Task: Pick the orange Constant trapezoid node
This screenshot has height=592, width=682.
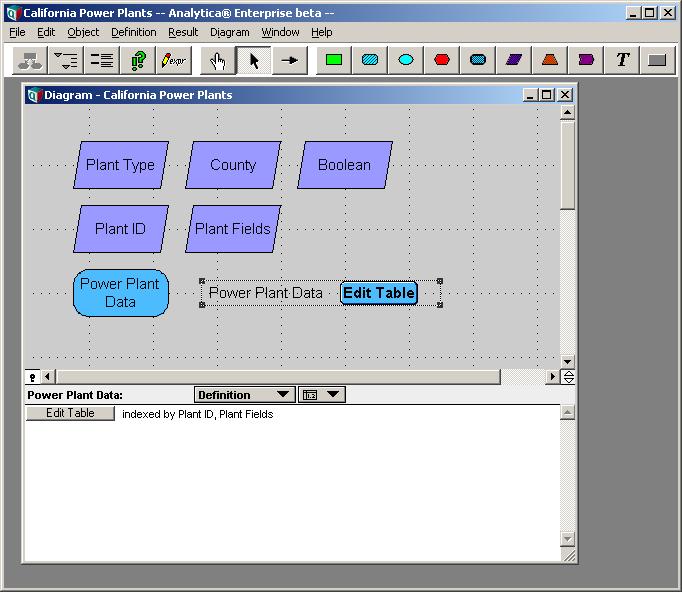Action: (x=550, y=60)
